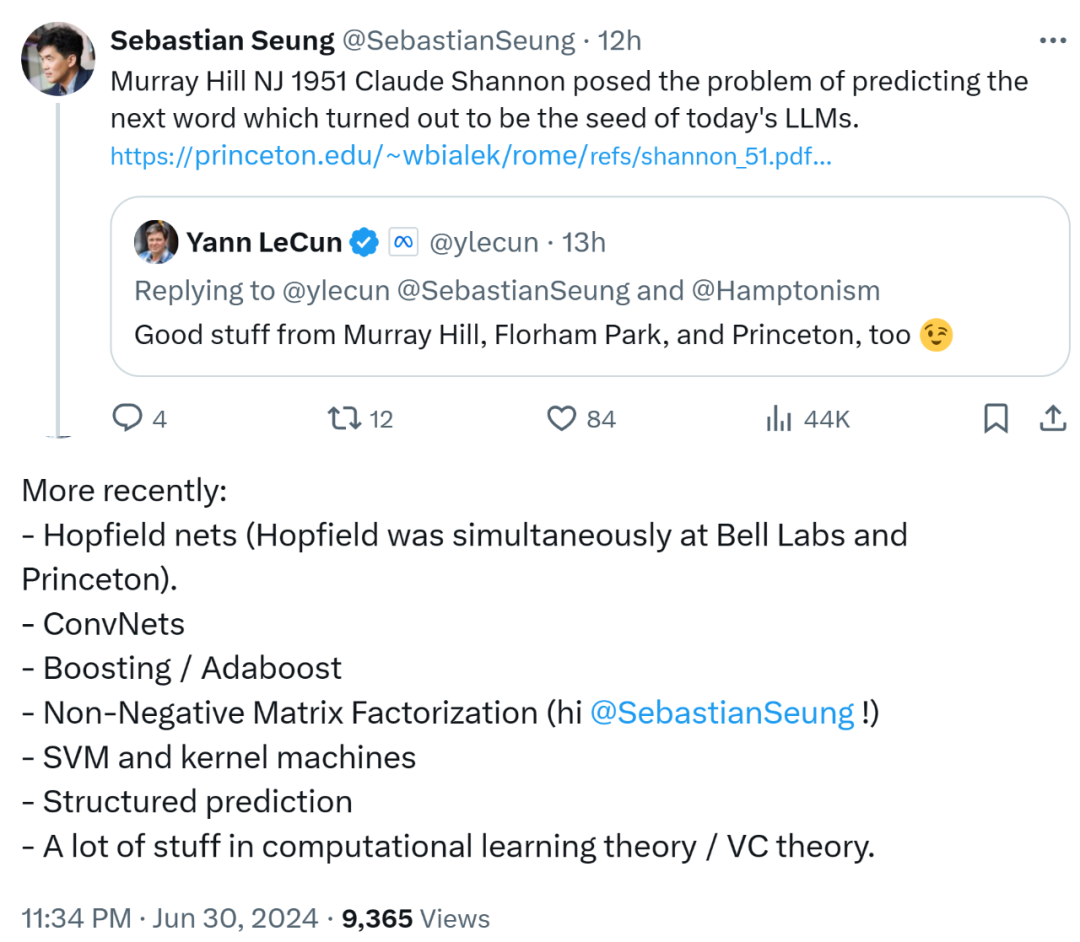Click the Meta affiliation badge icon
The height and width of the screenshot is (942, 1080).
[402, 242]
